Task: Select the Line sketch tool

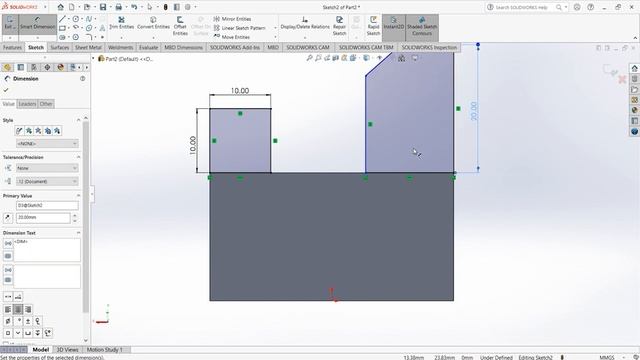Action: tap(62, 19)
